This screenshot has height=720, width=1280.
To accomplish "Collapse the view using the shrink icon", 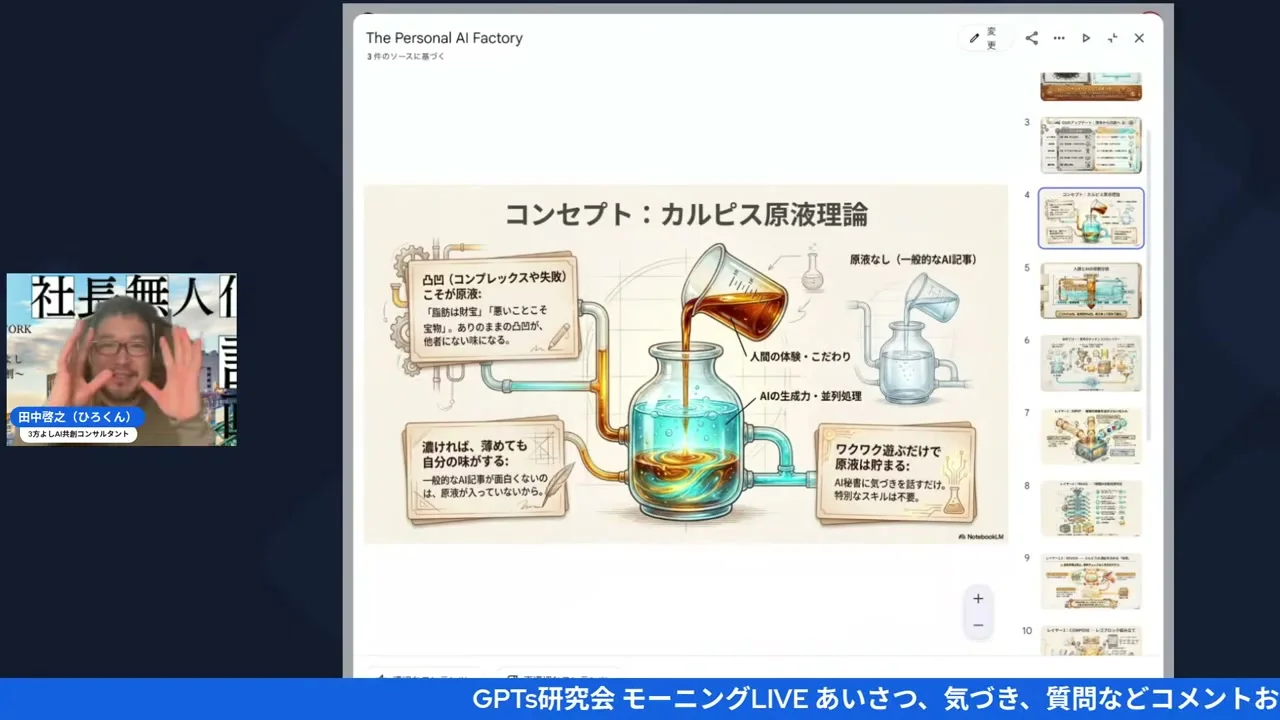I will (x=1112, y=38).
